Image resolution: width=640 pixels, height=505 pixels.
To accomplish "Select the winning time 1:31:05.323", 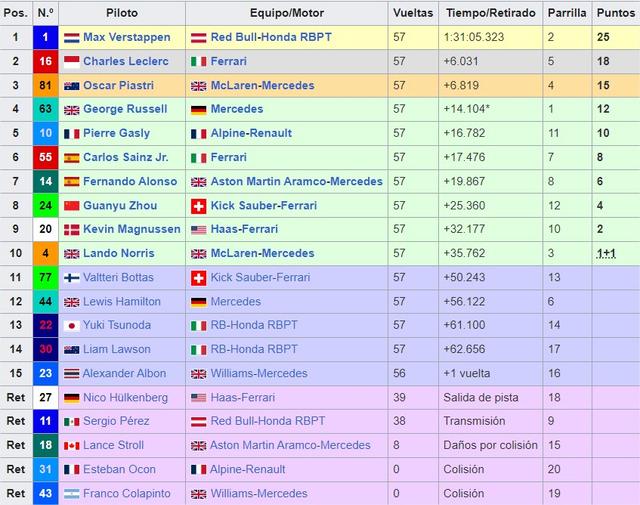I will [x=474, y=37].
